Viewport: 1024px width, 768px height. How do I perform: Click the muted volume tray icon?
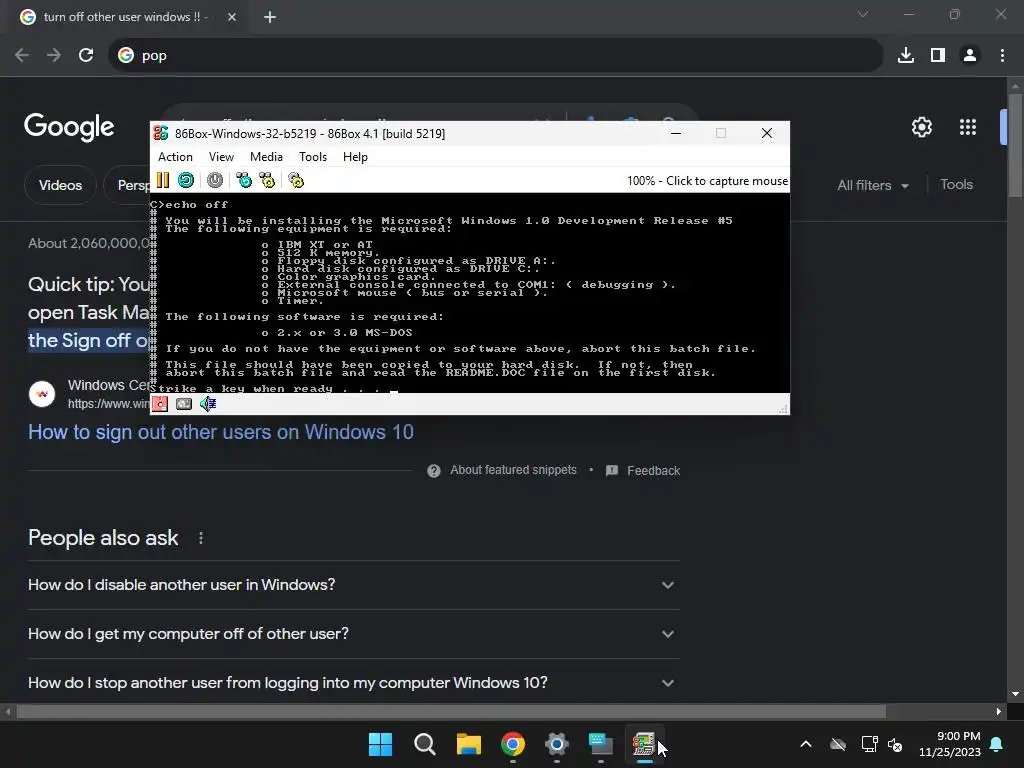895,744
